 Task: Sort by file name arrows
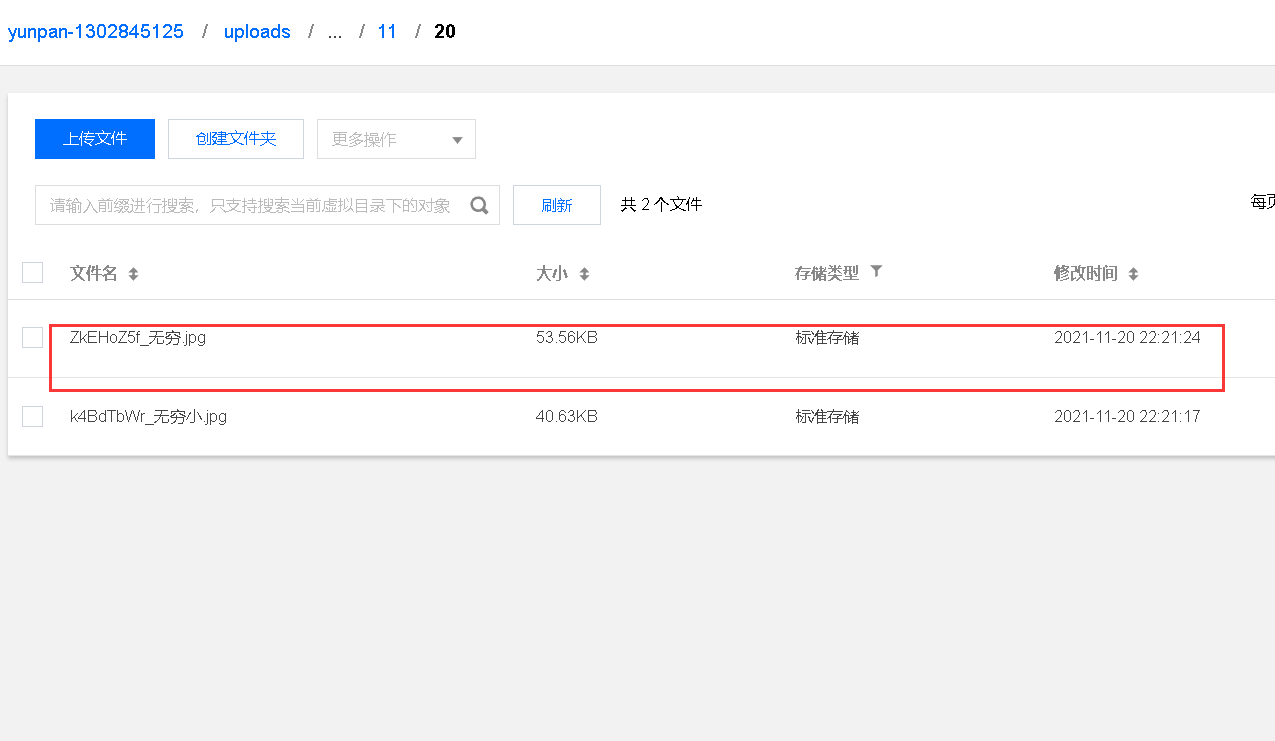point(133,274)
